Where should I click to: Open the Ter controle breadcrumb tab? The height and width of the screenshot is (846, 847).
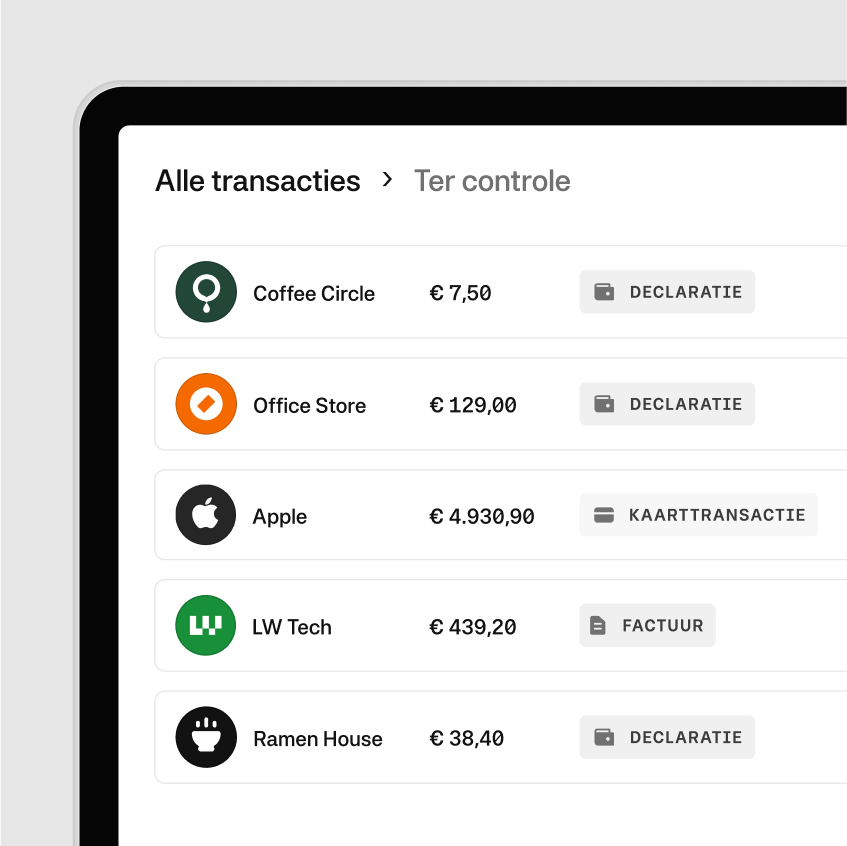click(x=492, y=180)
